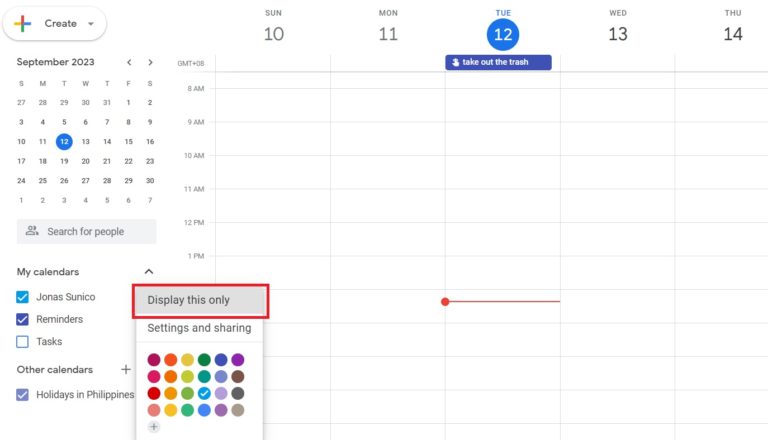Screen dimensions: 768x440
Task: Pick the dark gray Graphite swatch
Action: [x=238, y=393]
